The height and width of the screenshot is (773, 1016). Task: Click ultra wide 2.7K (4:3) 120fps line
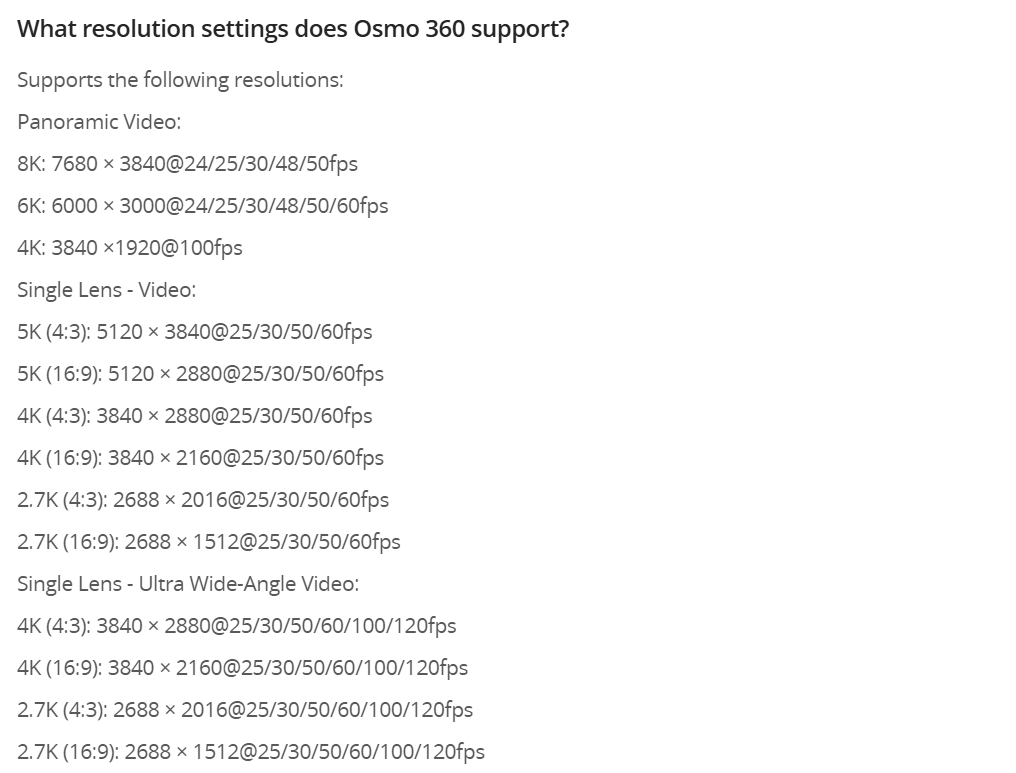[245, 710]
